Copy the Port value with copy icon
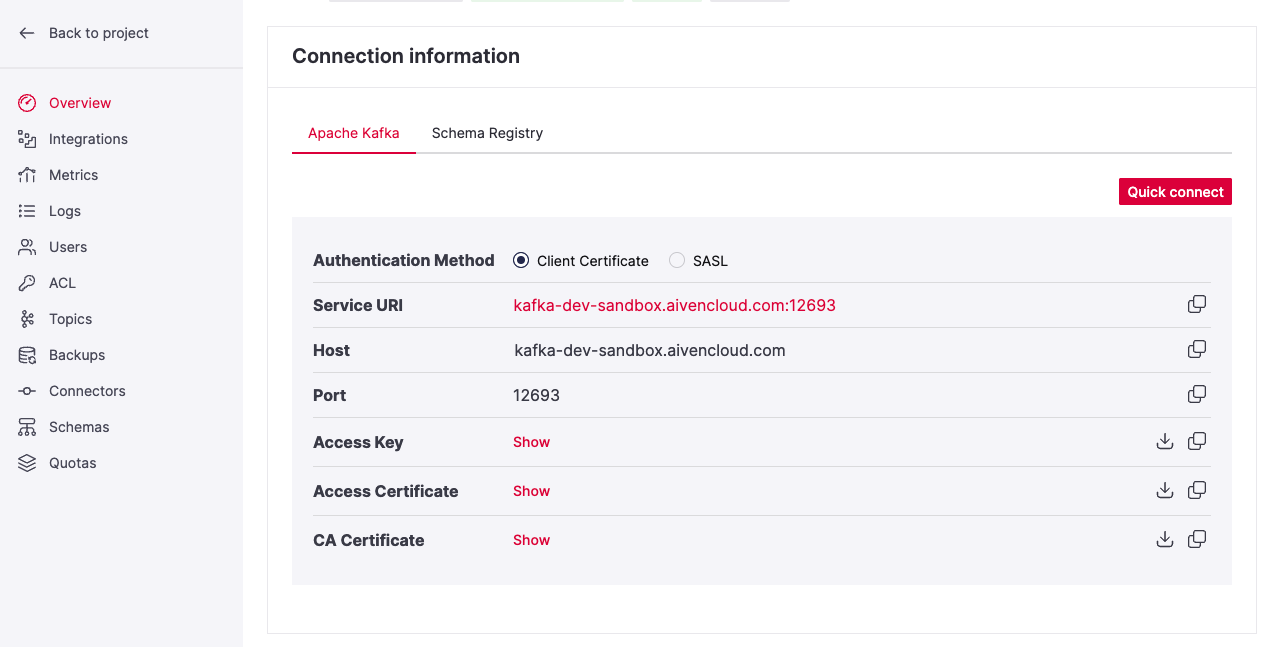Viewport: 1272px width, 647px height. 1197,394
